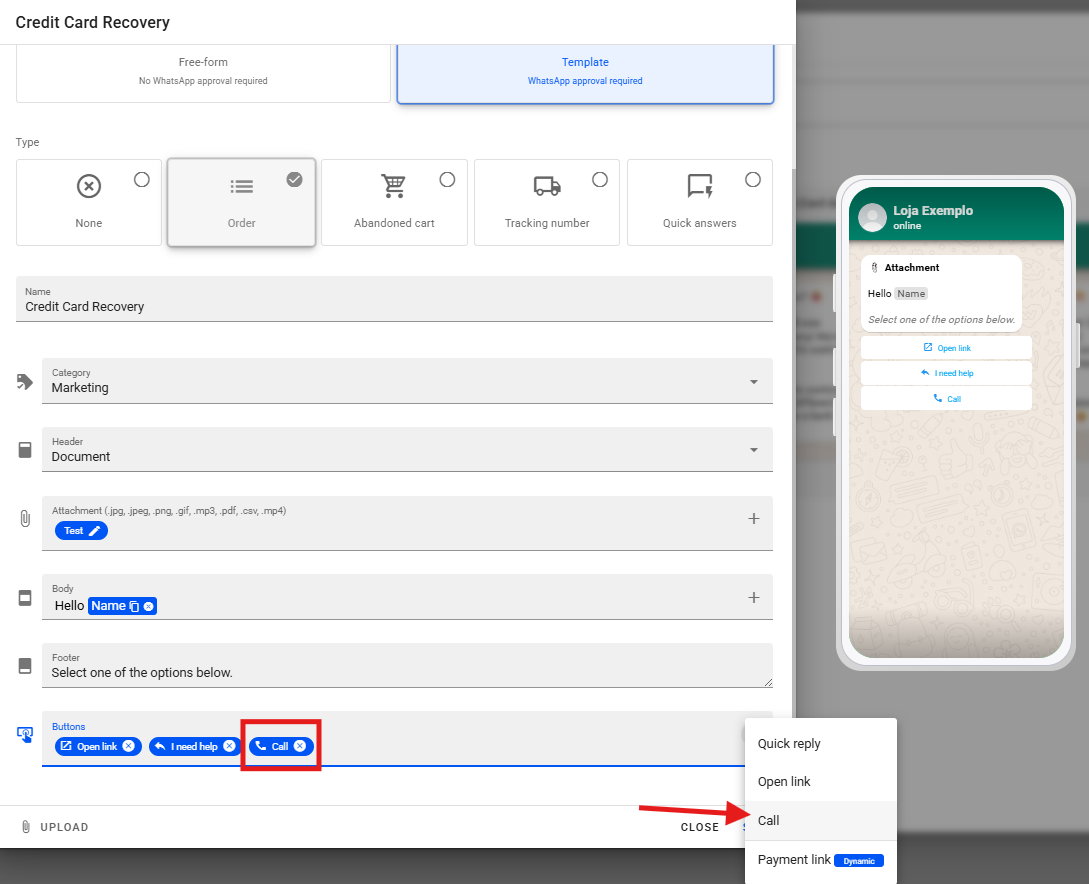Image resolution: width=1089 pixels, height=884 pixels.
Task: Edit the Test attachment pencil icon
Action: (x=95, y=531)
